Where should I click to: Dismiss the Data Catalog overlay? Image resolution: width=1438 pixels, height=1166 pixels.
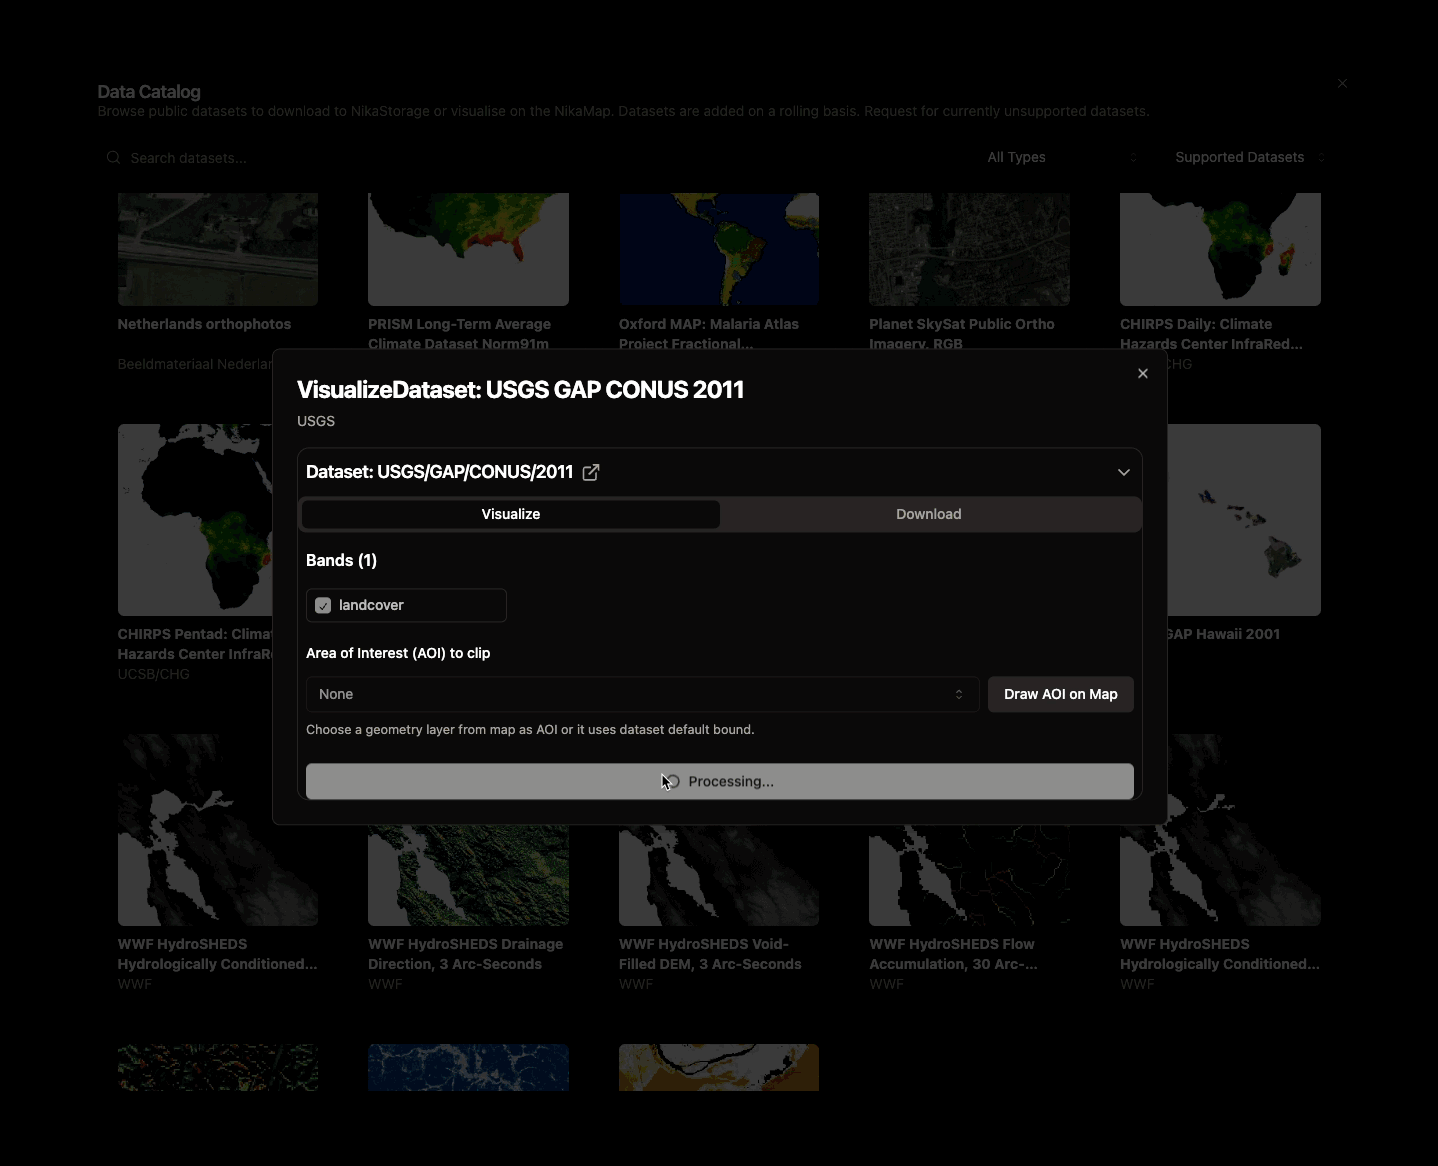point(1341,83)
